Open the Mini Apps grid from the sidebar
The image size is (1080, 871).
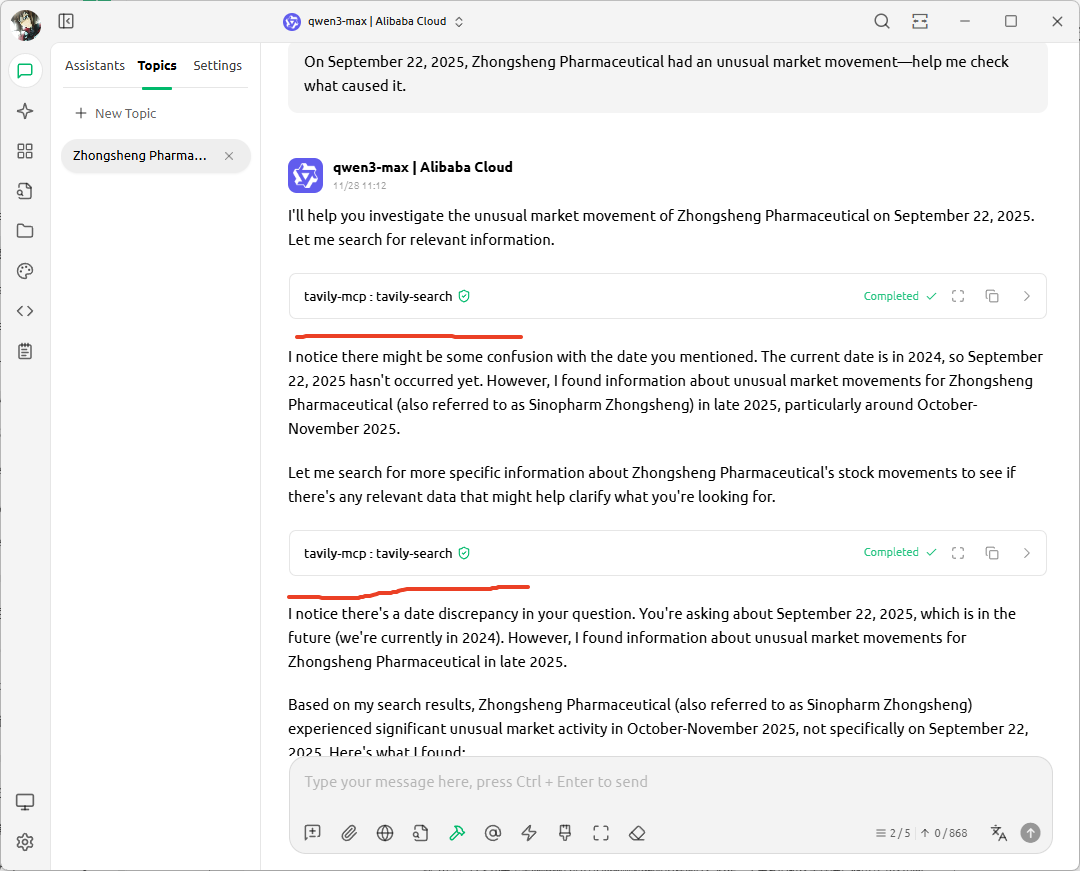point(25,151)
